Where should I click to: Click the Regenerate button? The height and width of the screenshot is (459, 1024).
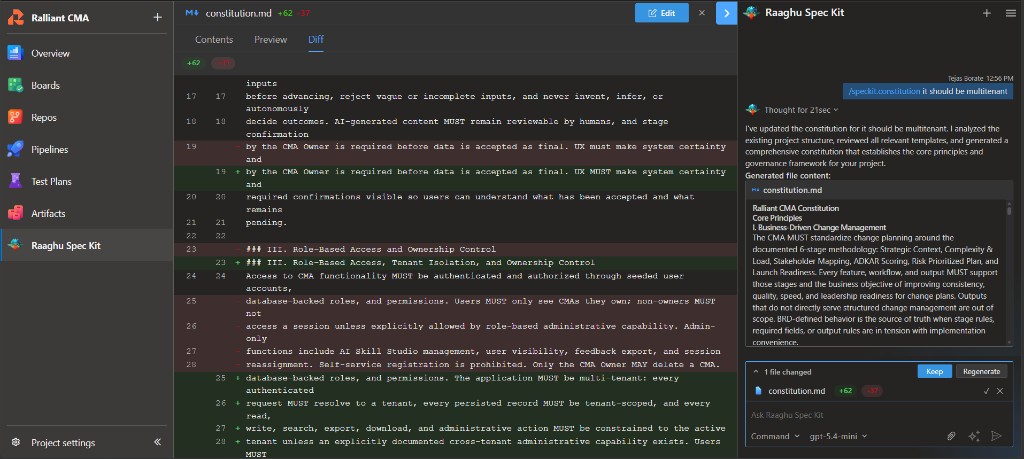pyautogui.click(x=981, y=372)
